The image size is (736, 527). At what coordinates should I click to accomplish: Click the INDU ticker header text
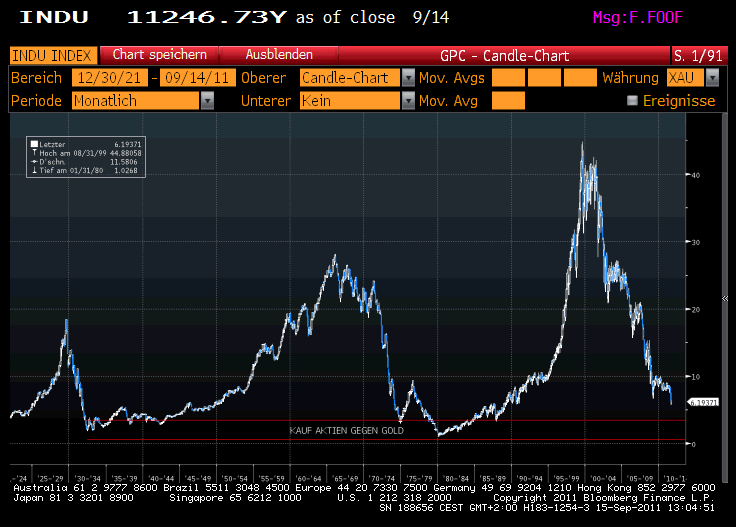(x=54, y=17)
